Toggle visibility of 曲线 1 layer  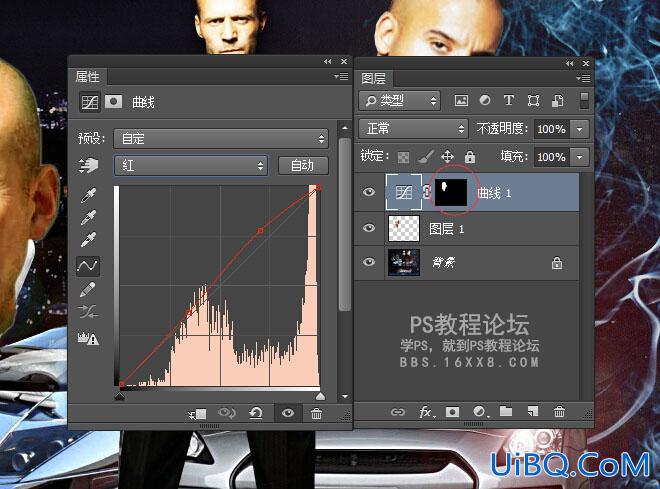pos(369,192)
